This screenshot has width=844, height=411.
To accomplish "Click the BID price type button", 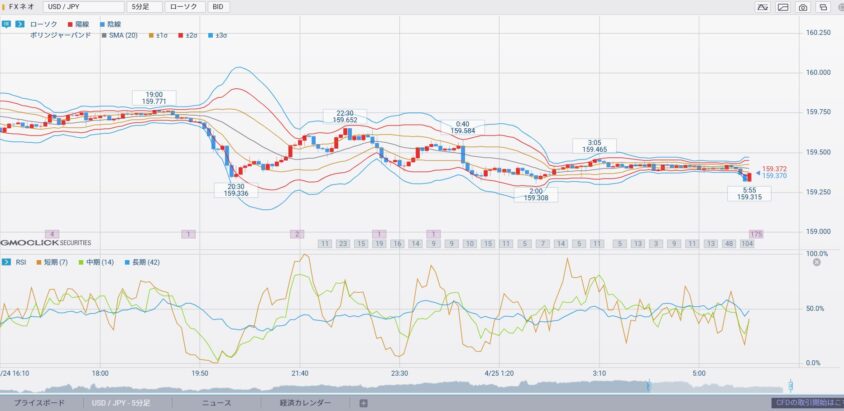I will (x=219, y=7).
